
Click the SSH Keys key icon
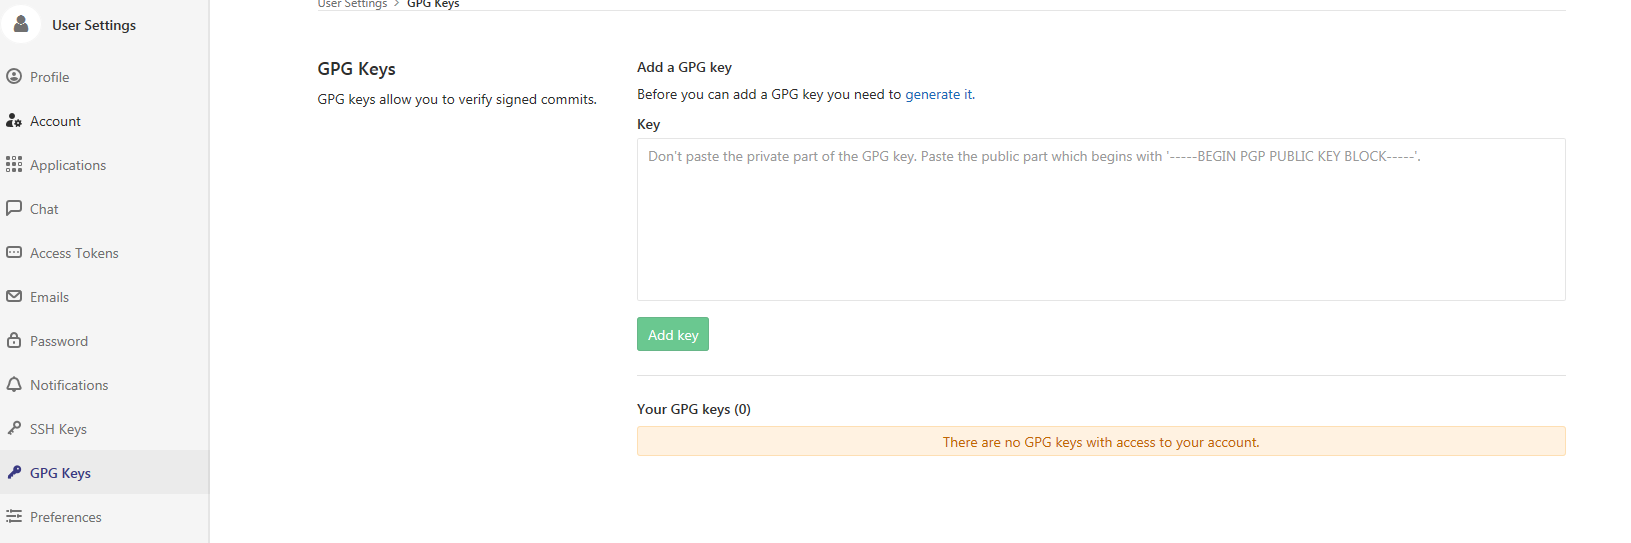(14, 428)
